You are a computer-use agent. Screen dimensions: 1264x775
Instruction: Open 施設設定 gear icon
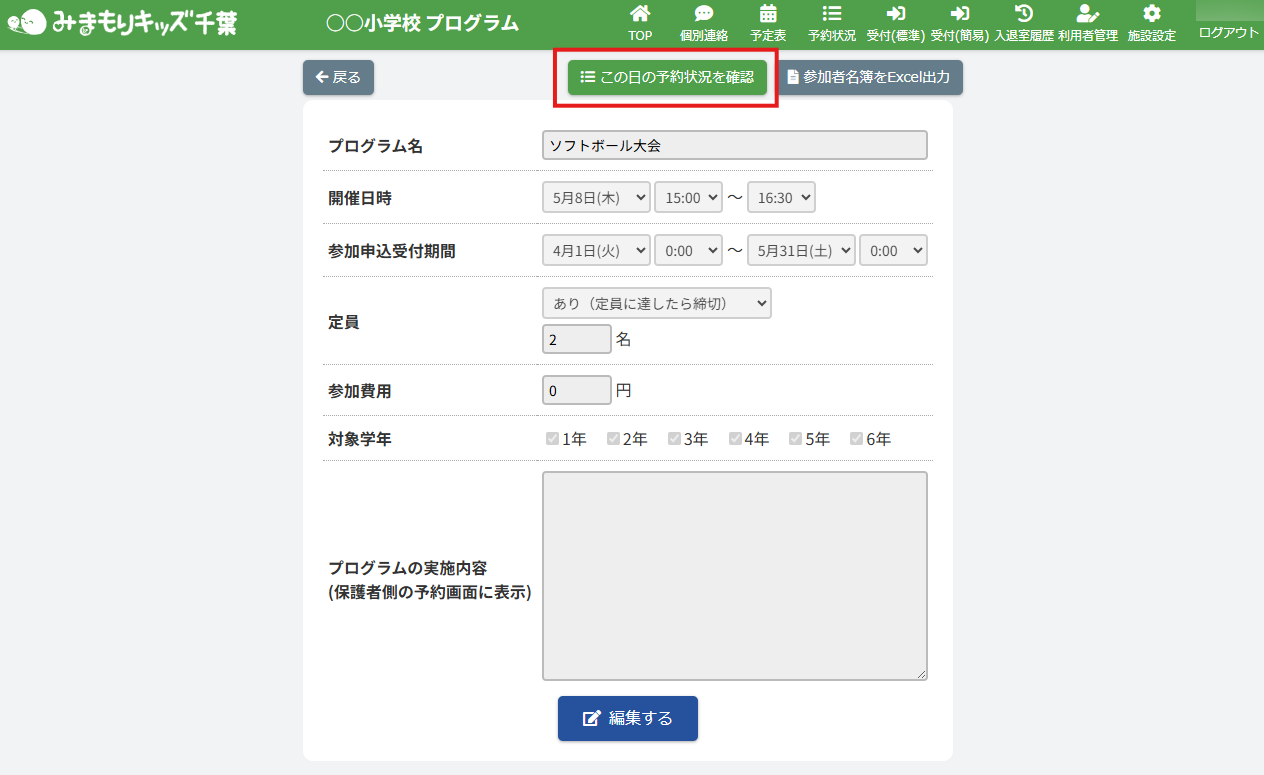(x=1151, y=14)
